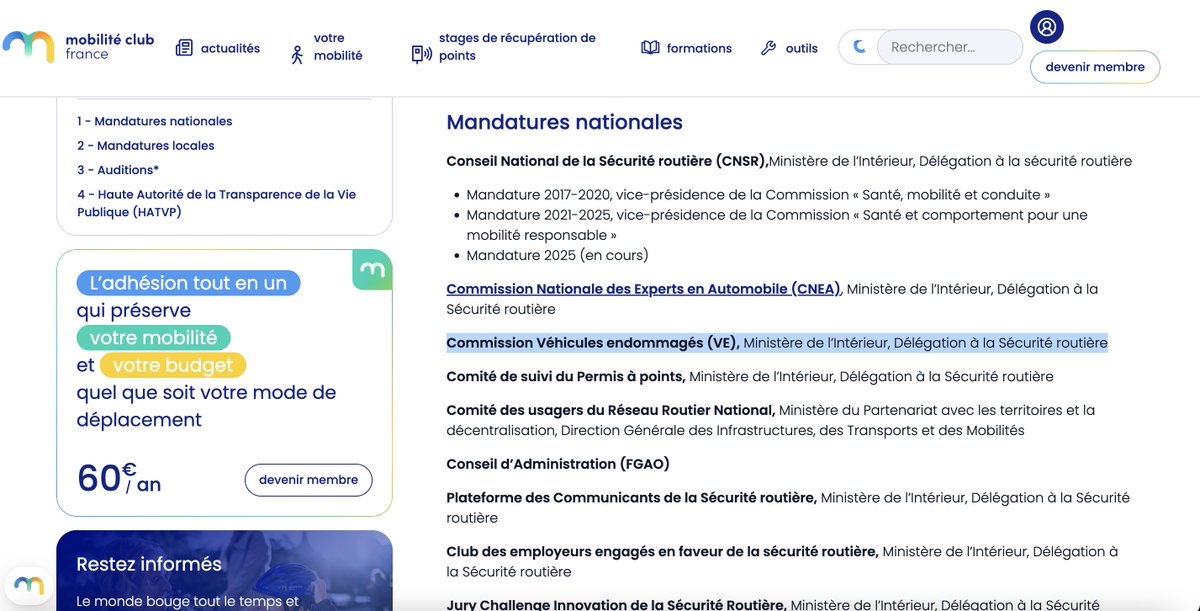
Task: Click the highlighted Commission Véhicules endommagés line
Action: pyautogui.click(x=777, y=343)
